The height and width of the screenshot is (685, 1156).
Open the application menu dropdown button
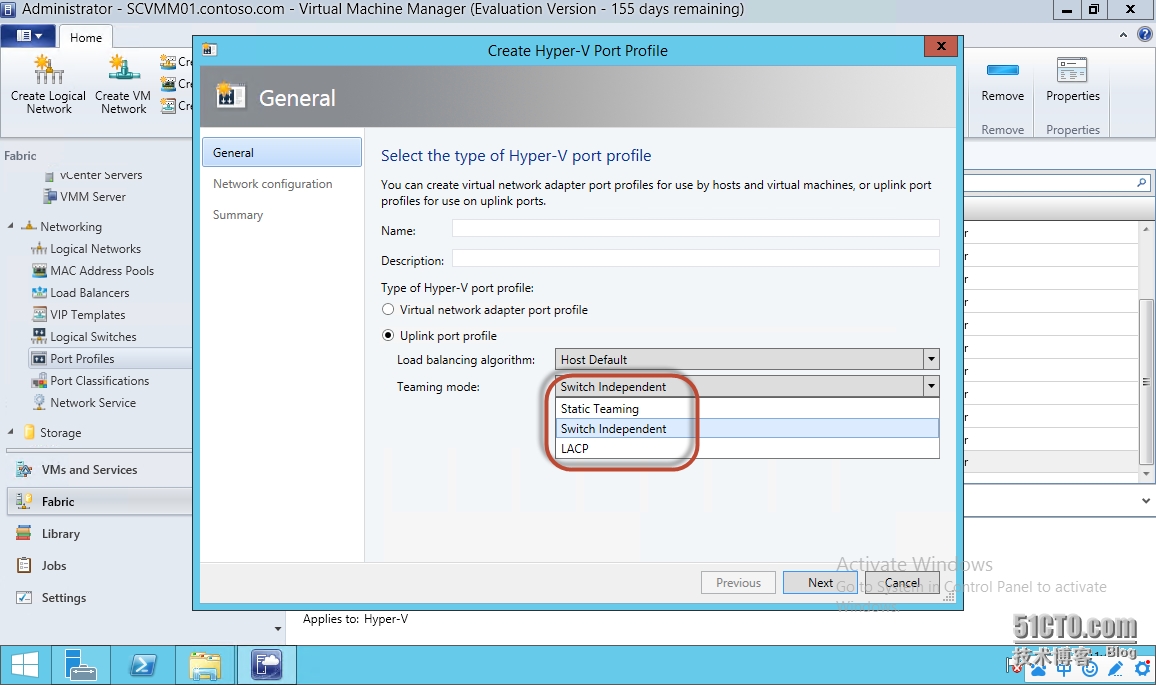coord(29,36)
